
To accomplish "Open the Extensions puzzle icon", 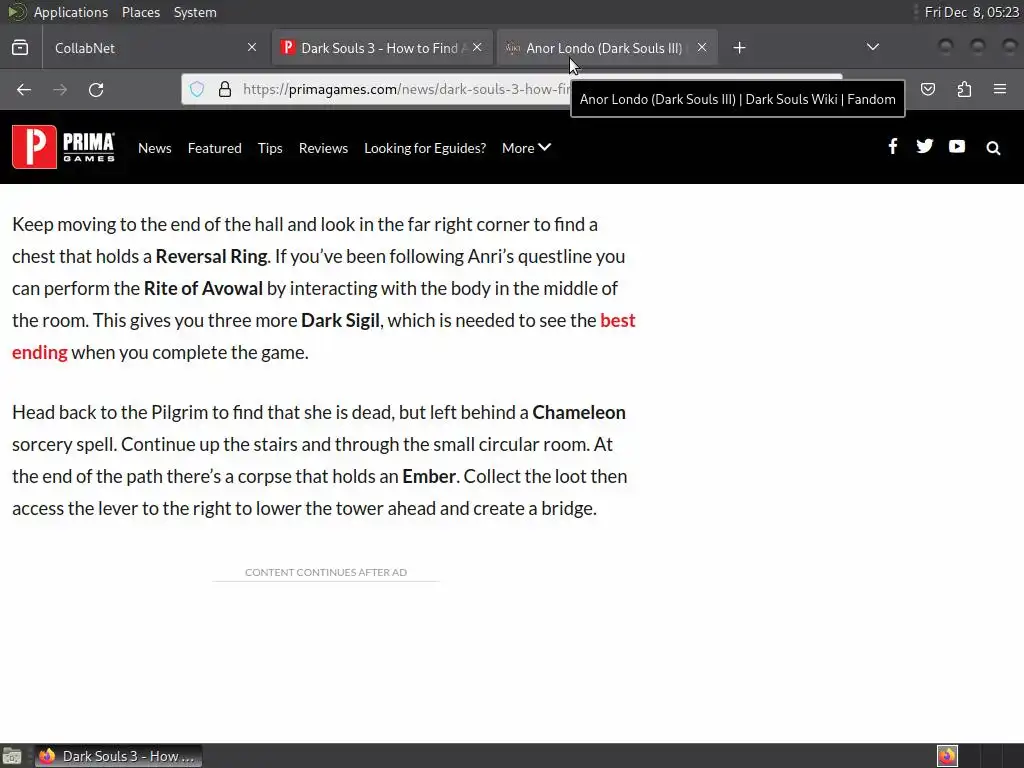I will [x=964, y=89].
